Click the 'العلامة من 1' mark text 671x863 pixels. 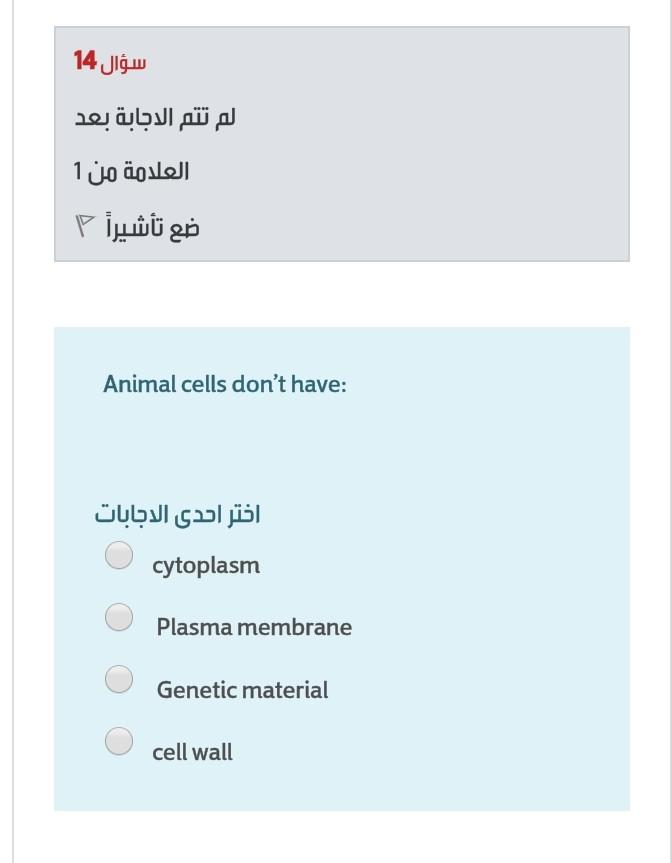pyautogui.click(x=131, y=172)
